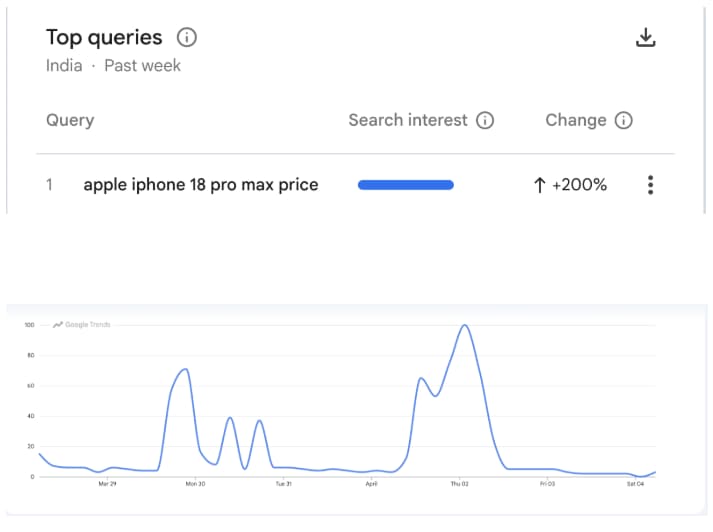Click the upward arrow next to +200%
Image resolution: width=713 pixels, height=532 pixels.
(540, 185)
